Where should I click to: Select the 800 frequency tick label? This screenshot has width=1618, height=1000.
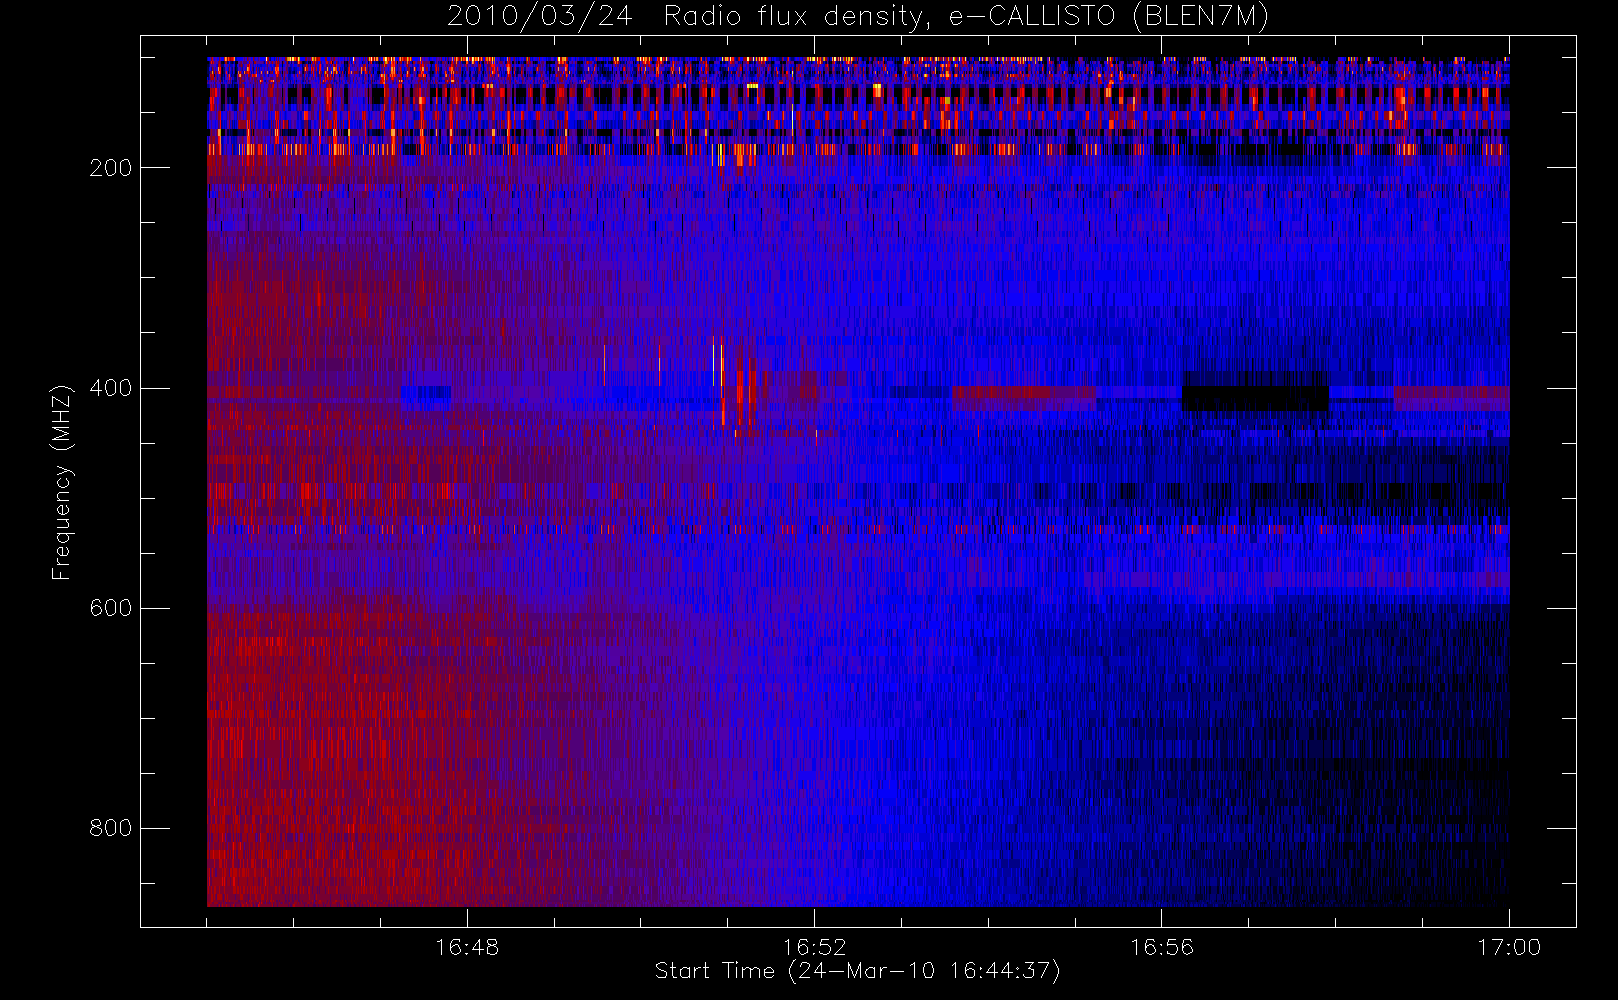coord(110,828)
